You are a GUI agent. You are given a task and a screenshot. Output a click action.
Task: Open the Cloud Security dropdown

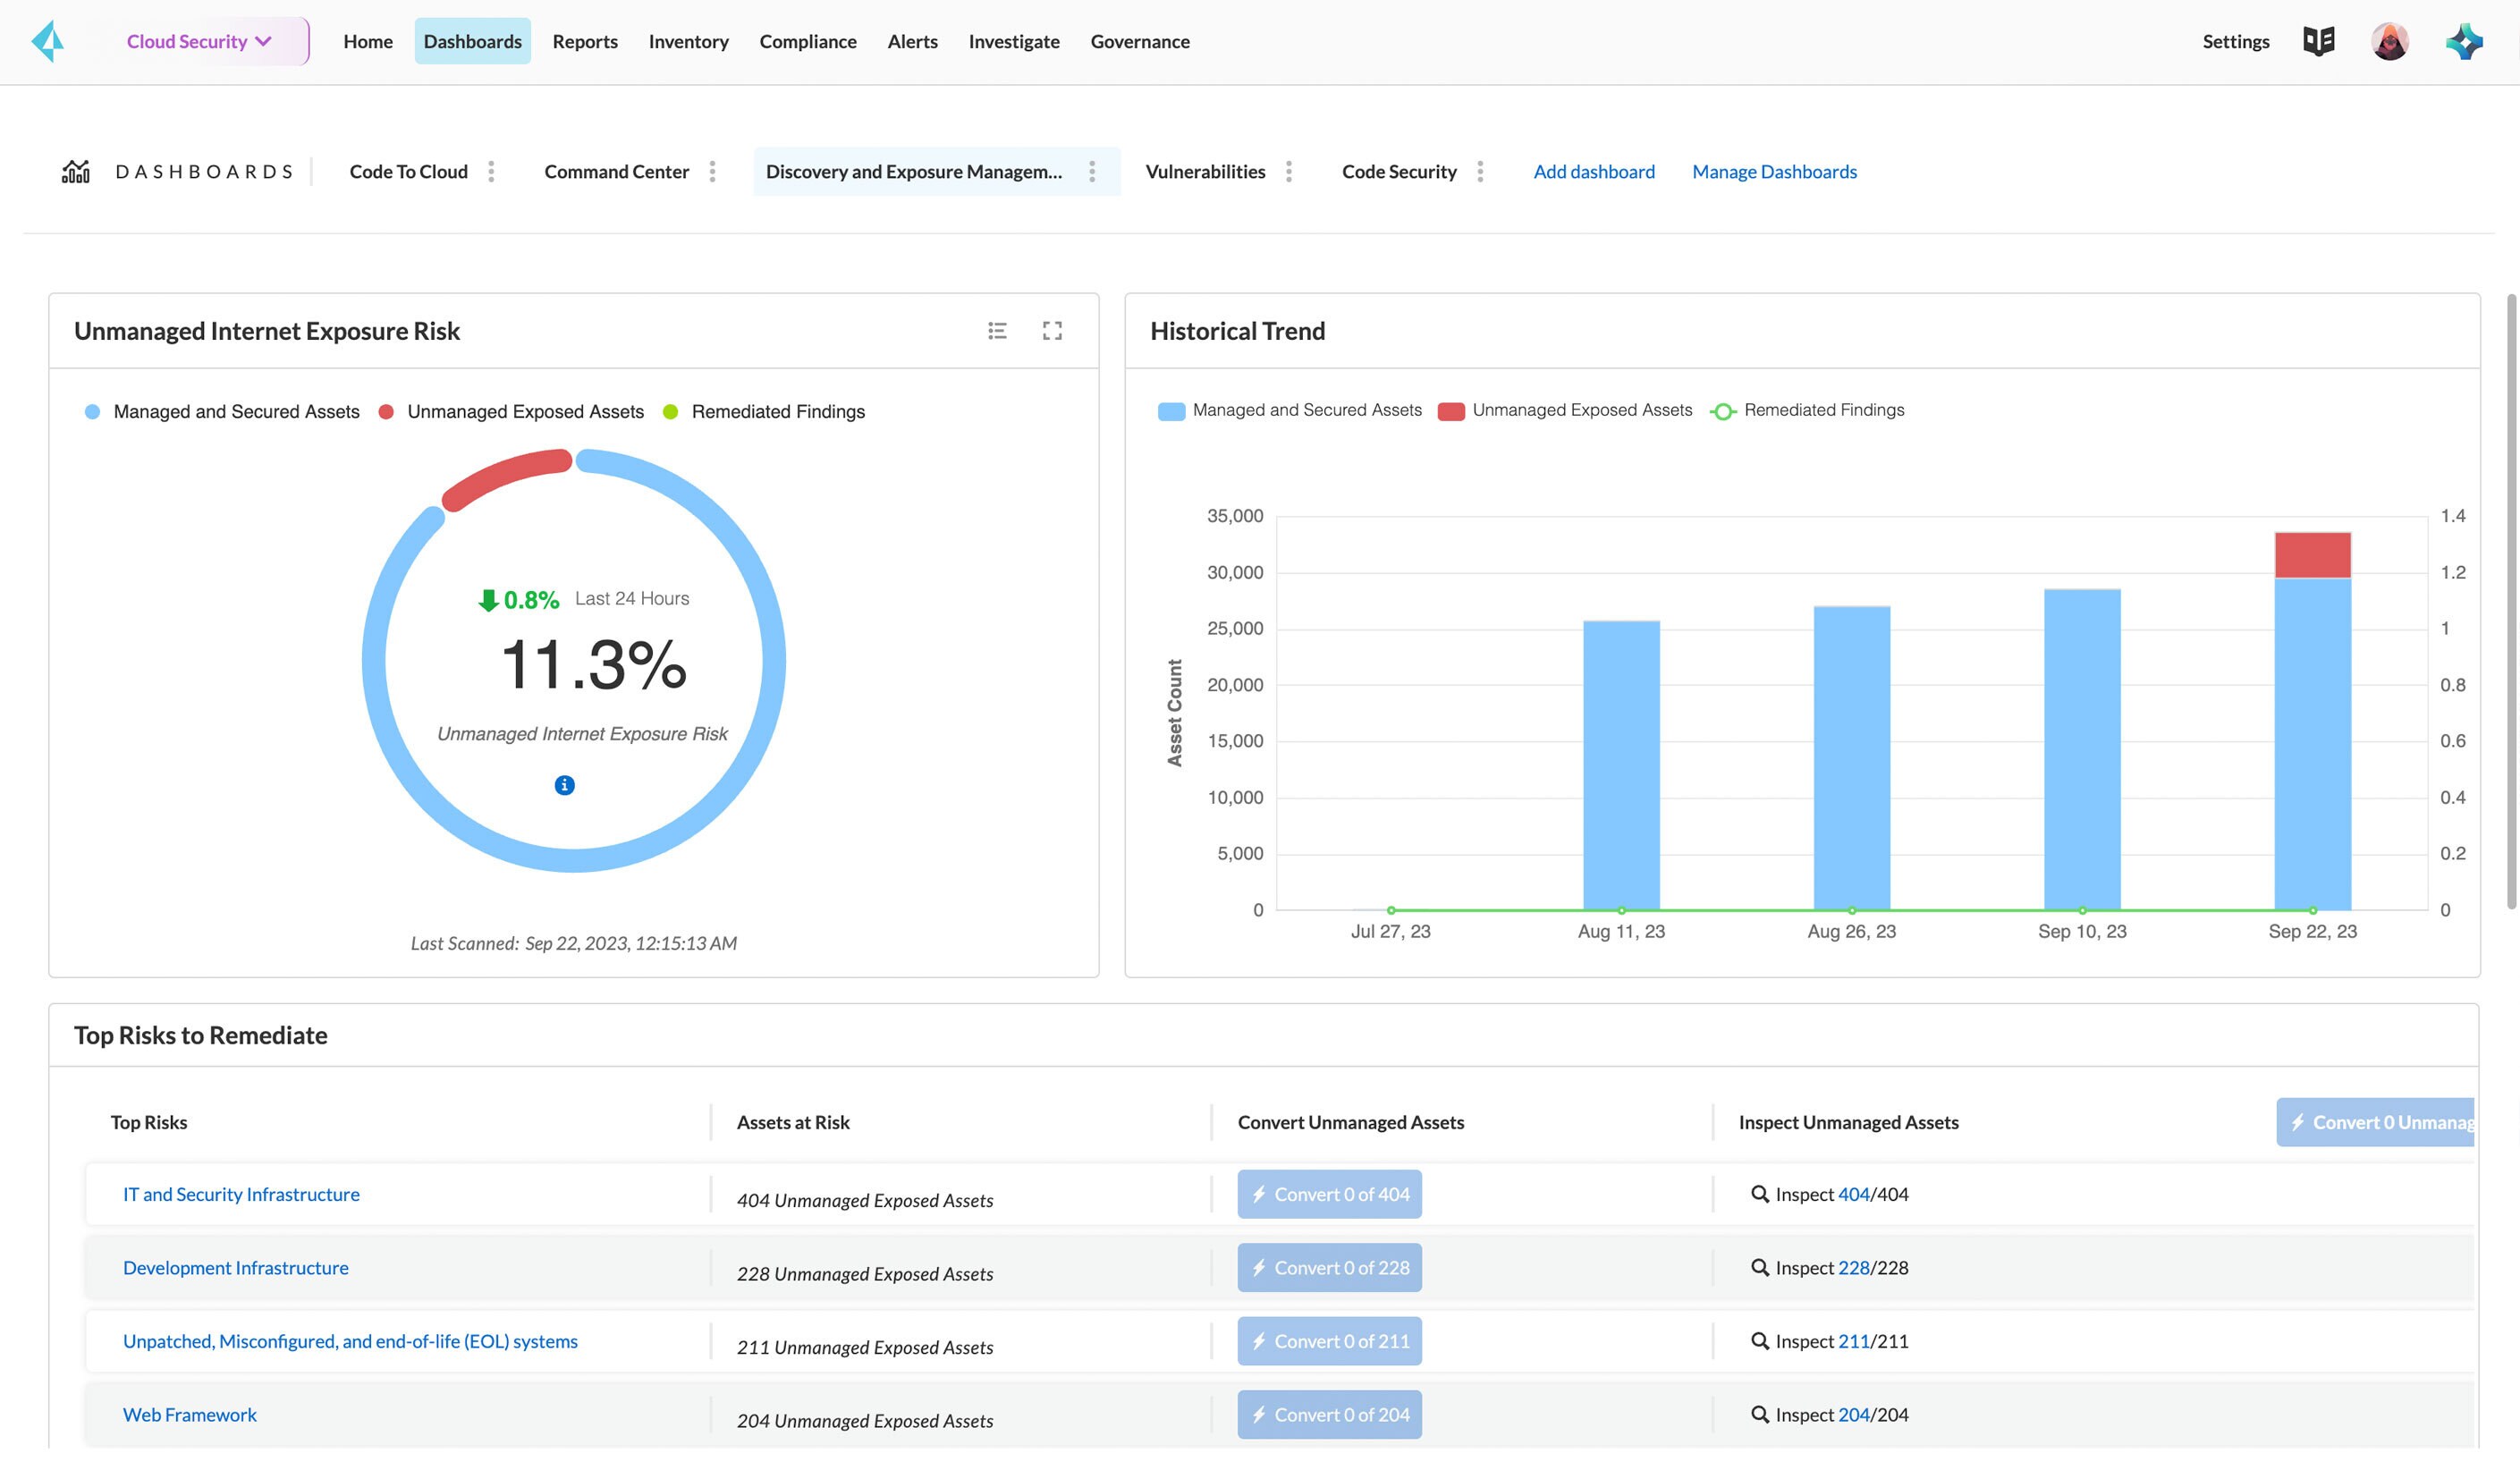click(x=199, y=42)
